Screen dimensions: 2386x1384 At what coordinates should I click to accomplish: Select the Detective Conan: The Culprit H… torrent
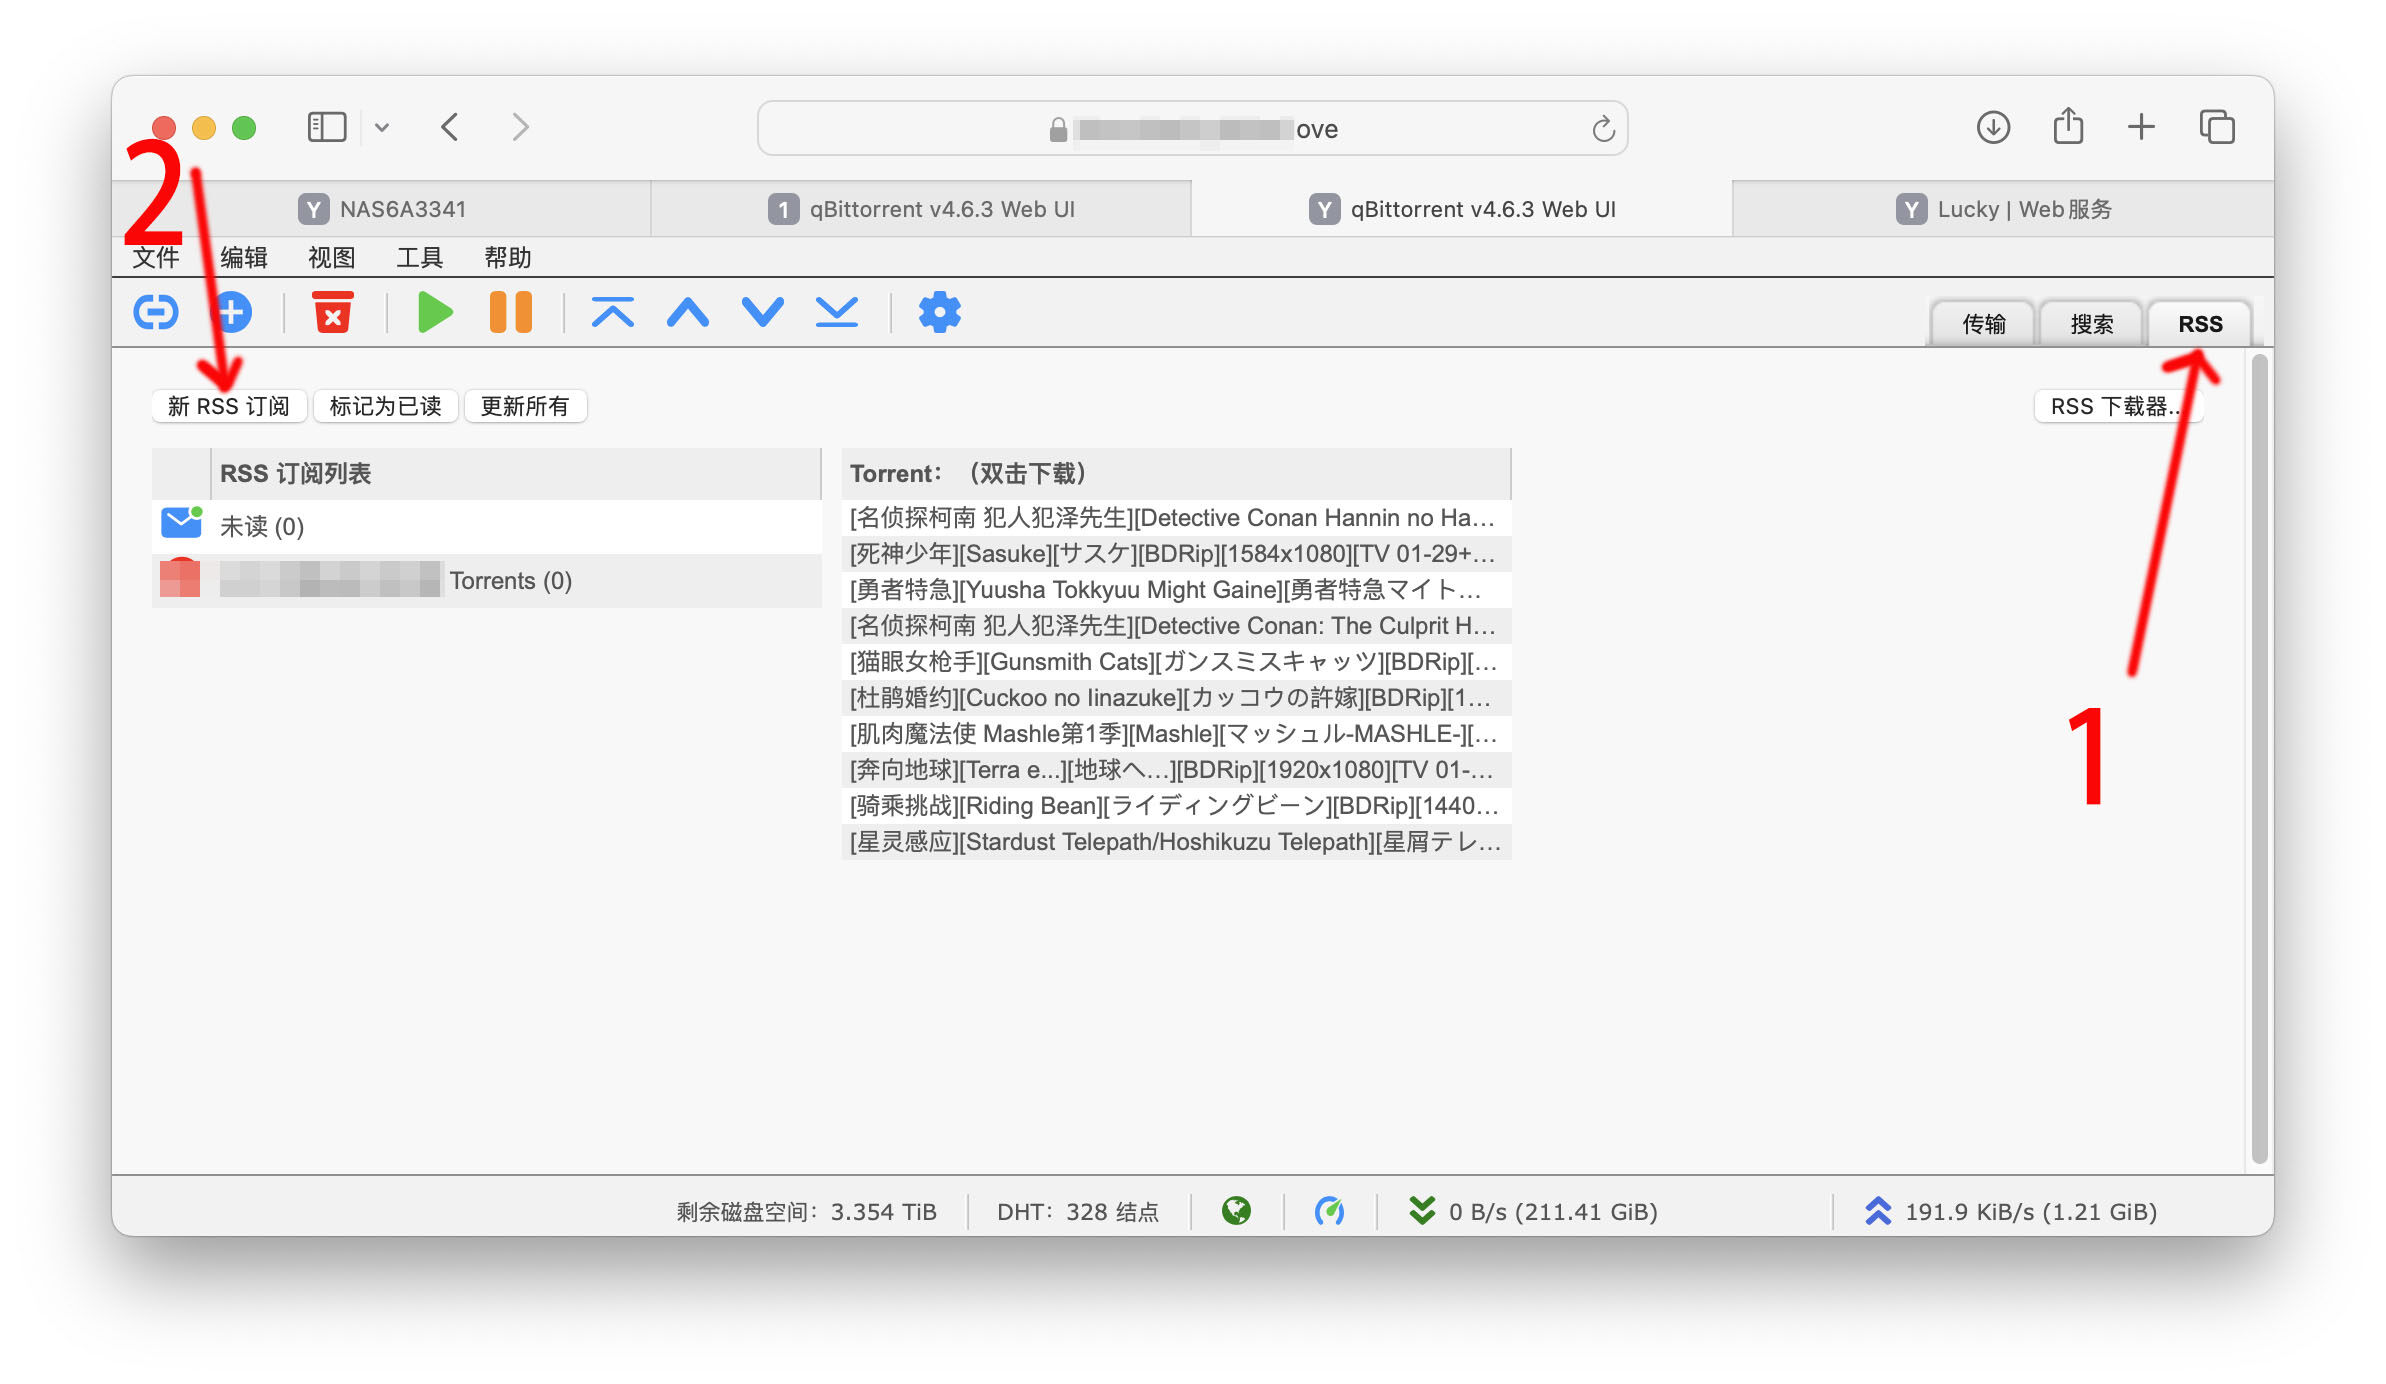(x=1176, y=625)
